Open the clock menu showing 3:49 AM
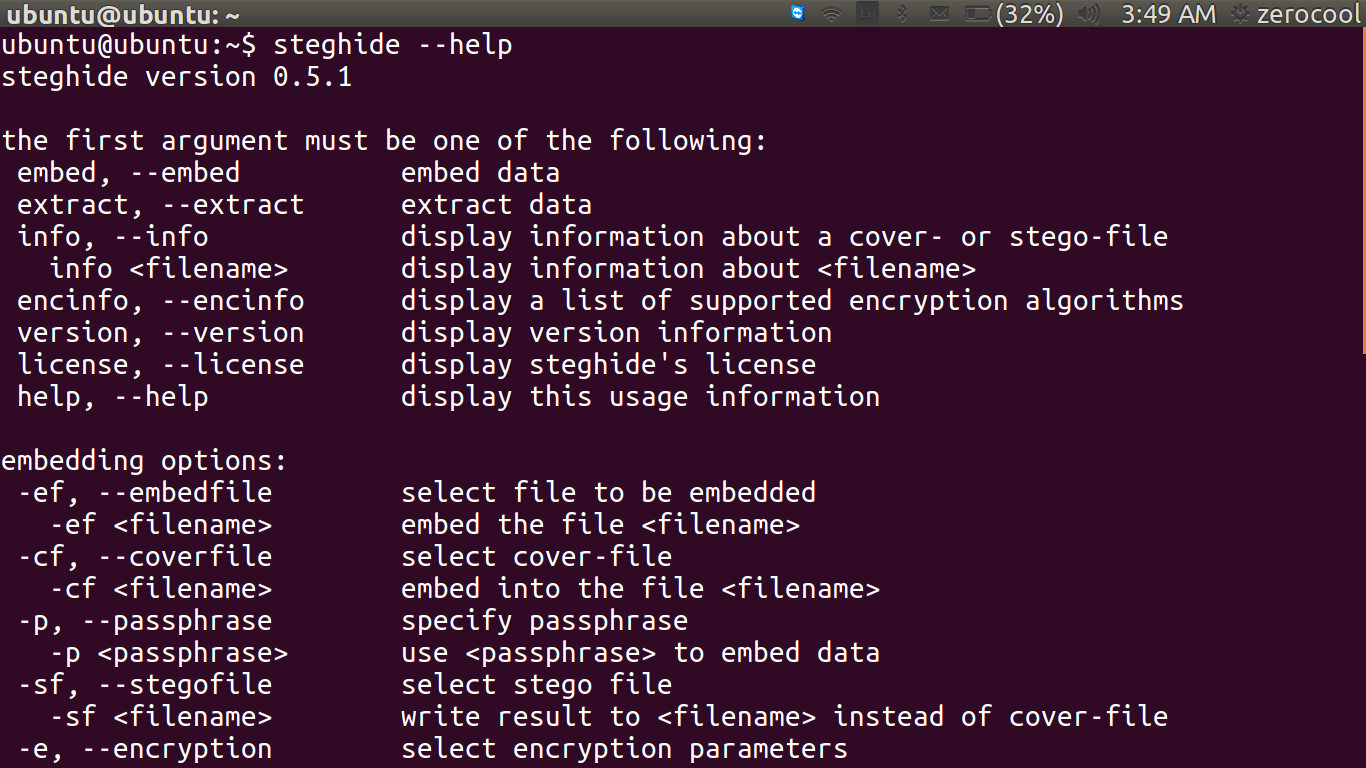Image resolution: width=1366 pixels, height=768 pixels. point(1168,13)
